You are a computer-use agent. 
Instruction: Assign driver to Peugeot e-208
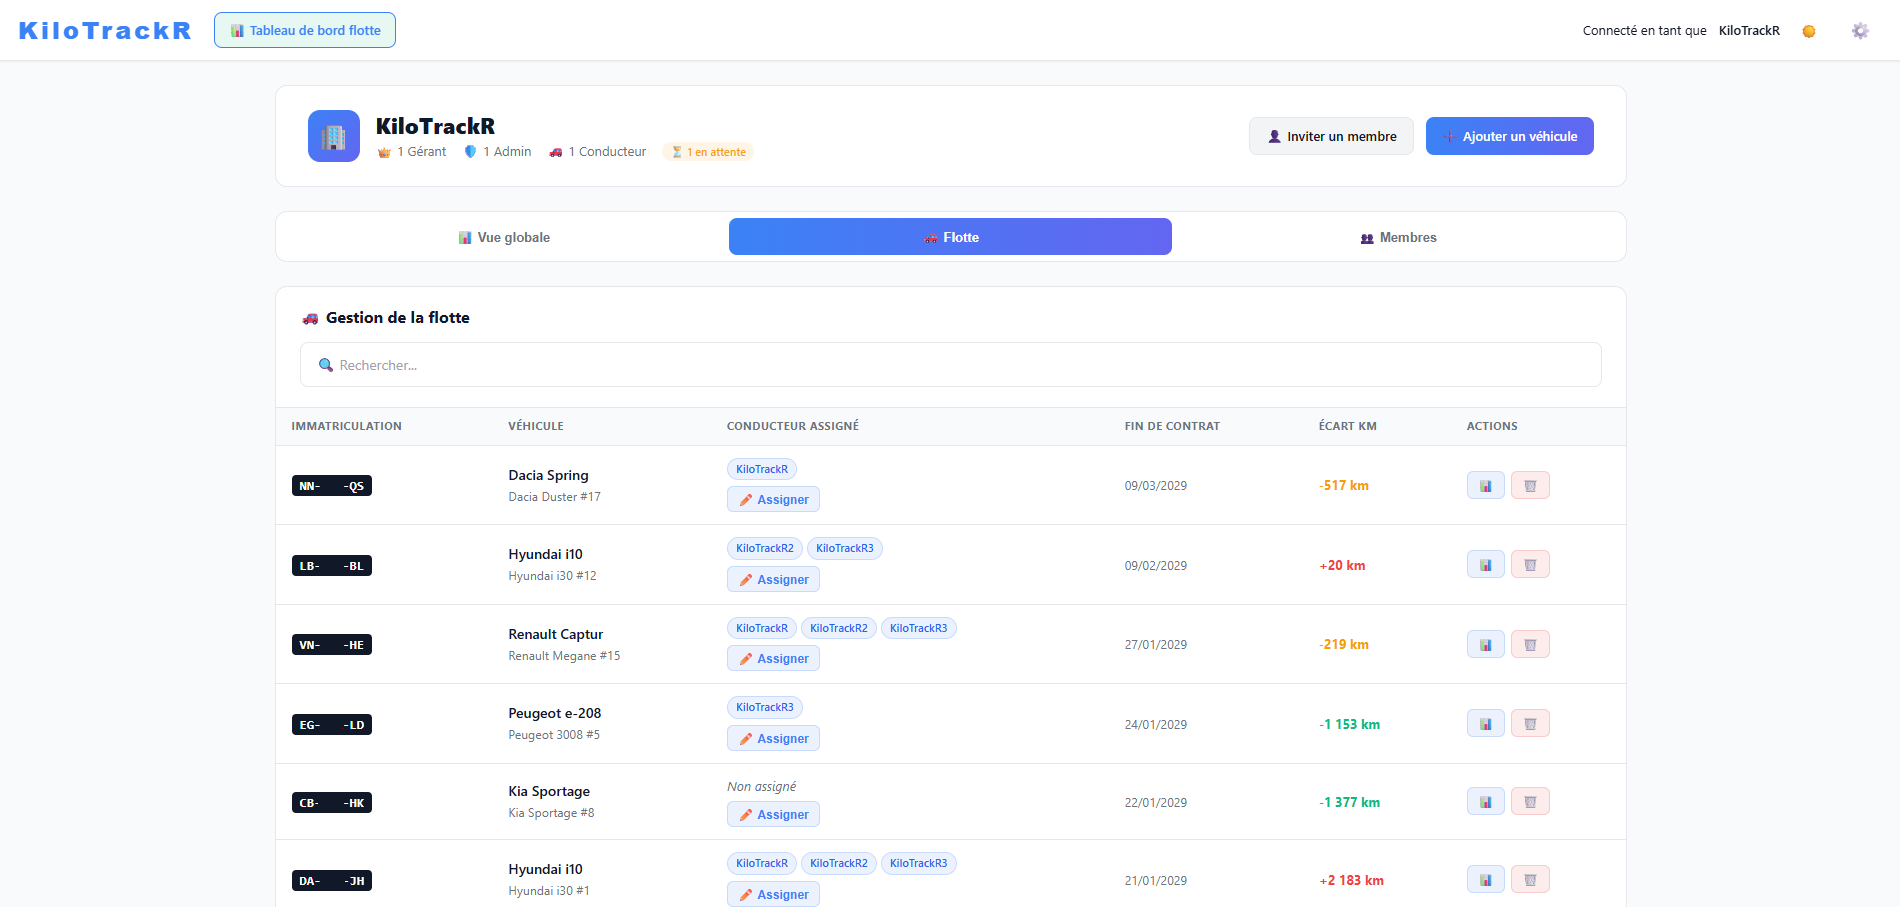pos(773,738)
